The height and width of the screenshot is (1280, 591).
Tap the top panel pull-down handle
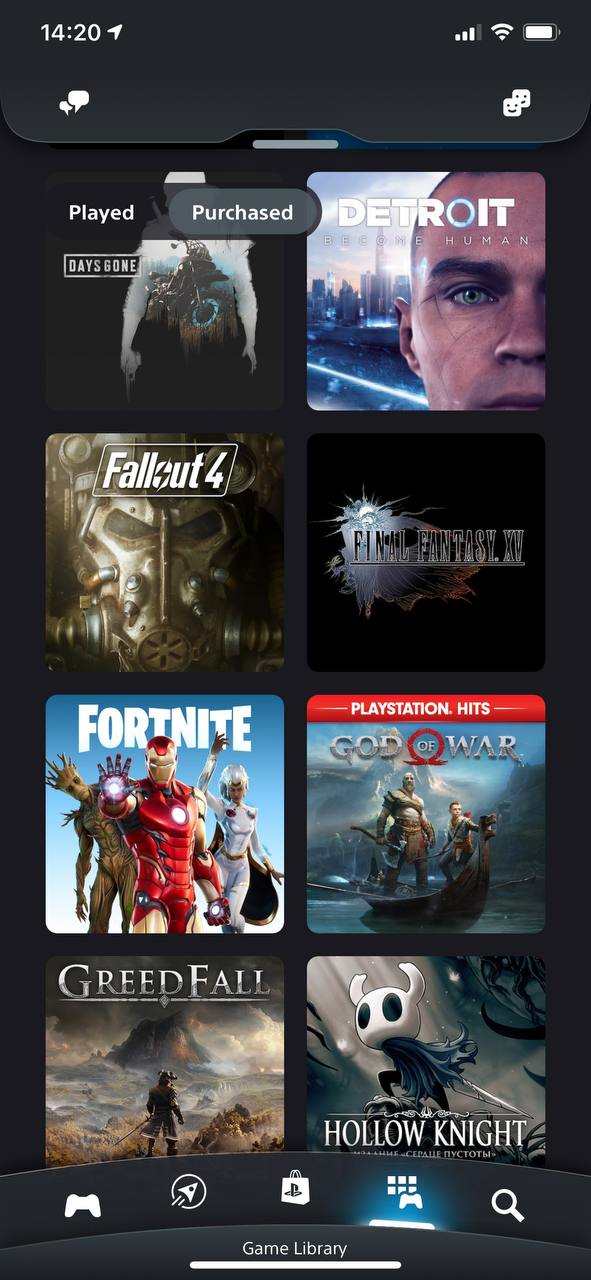[x=295, y=144]
